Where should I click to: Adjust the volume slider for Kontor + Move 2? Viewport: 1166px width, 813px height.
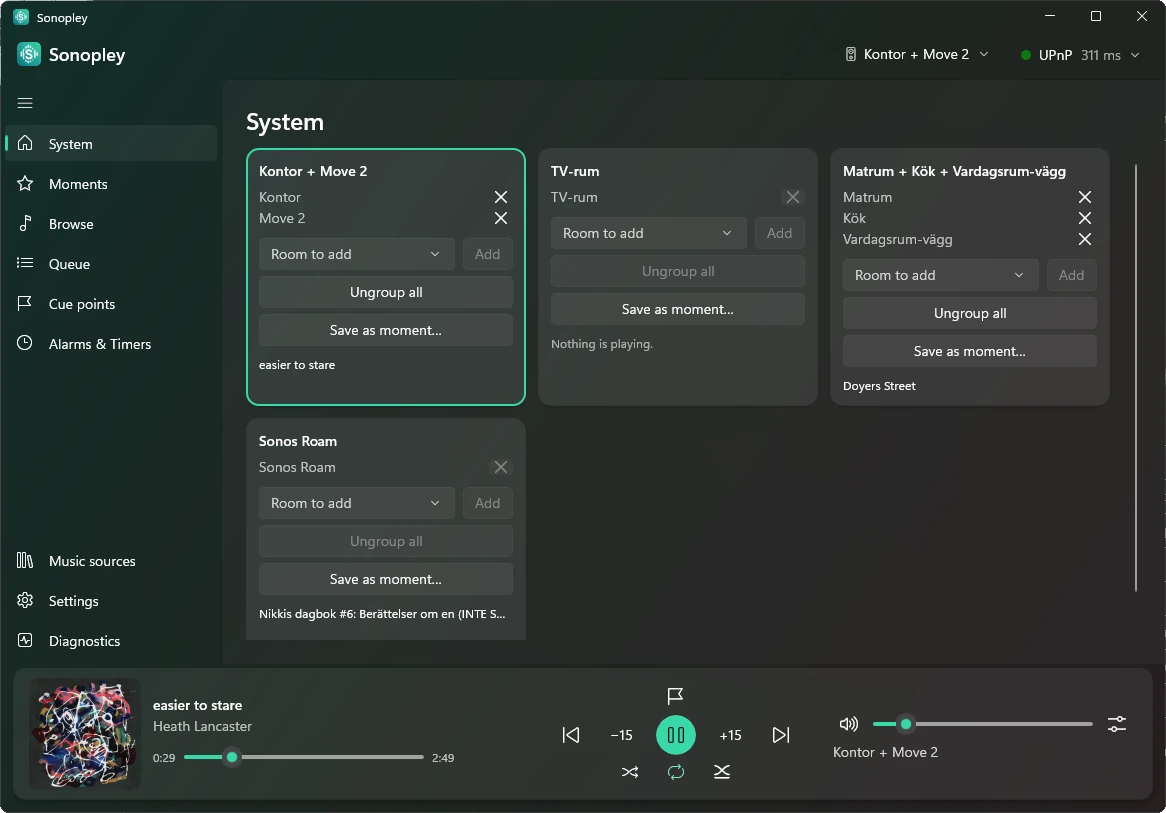(x=982, y=724)
